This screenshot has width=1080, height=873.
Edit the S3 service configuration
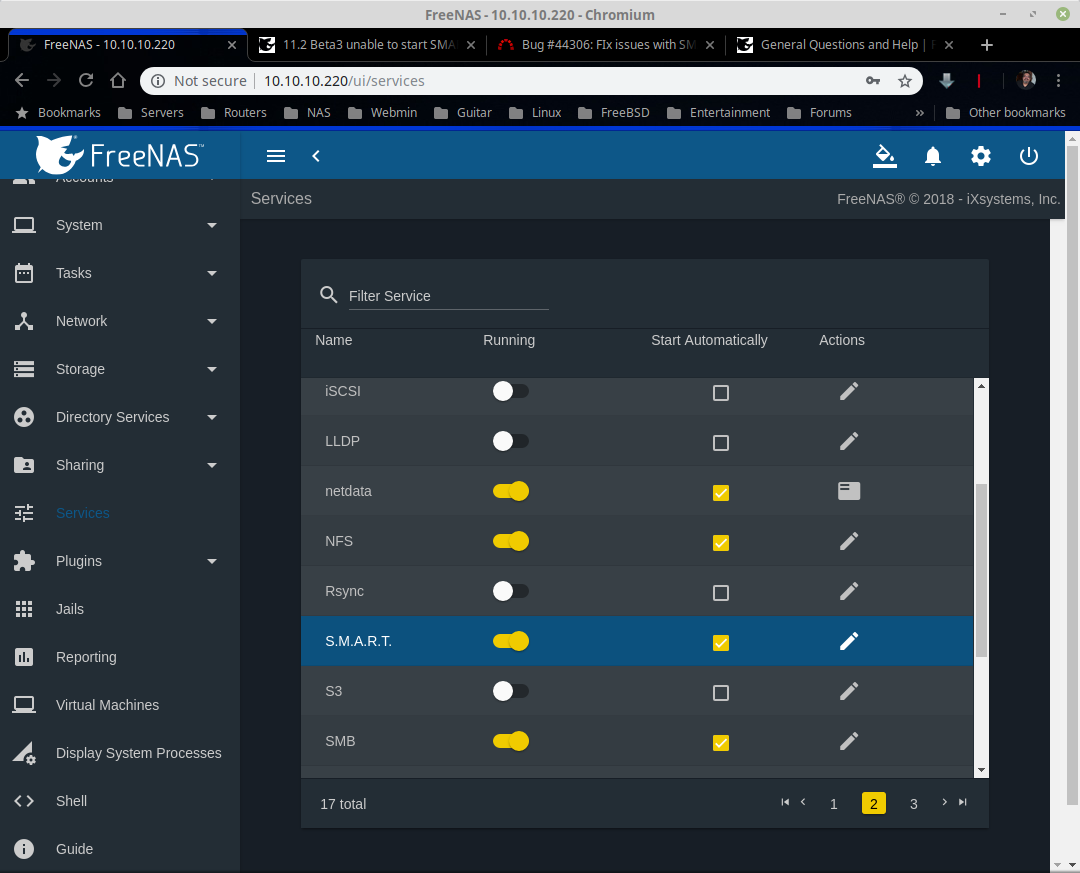[x=849, y=691]
